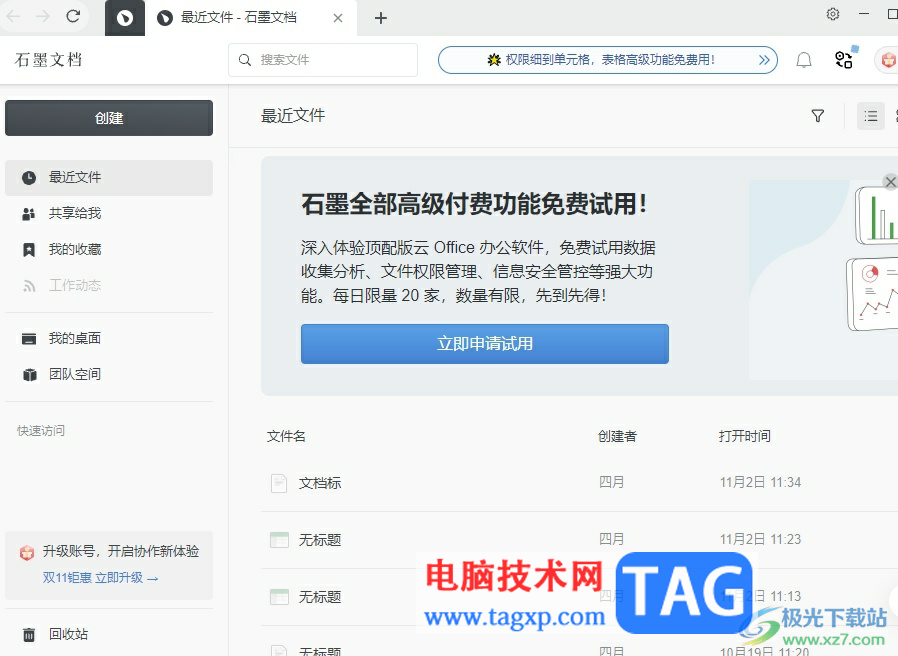Open the settings gear in title bar
This screenshot has height=656, width=898.
click(x=833, y=14)
